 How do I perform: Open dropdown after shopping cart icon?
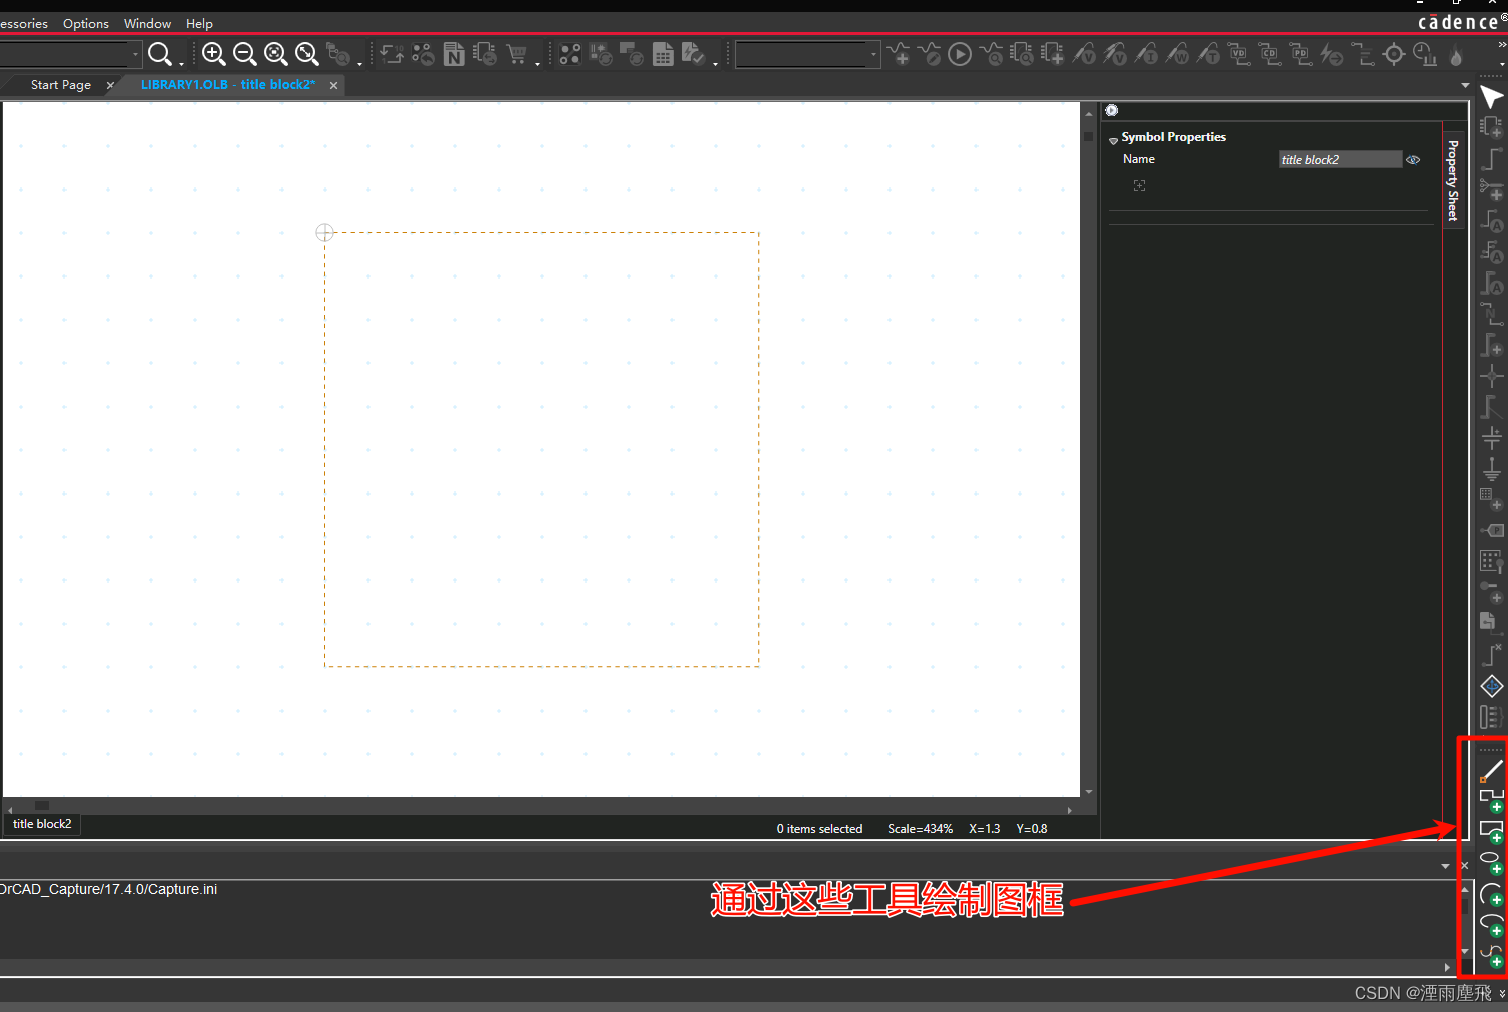click(537, 63)
